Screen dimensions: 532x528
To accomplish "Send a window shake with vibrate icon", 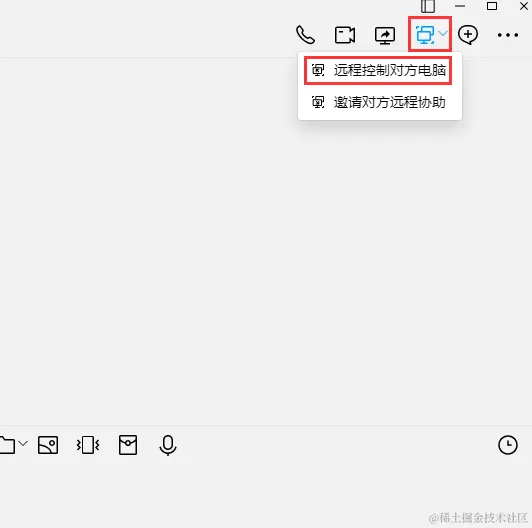I will click(x=88, y=445).
